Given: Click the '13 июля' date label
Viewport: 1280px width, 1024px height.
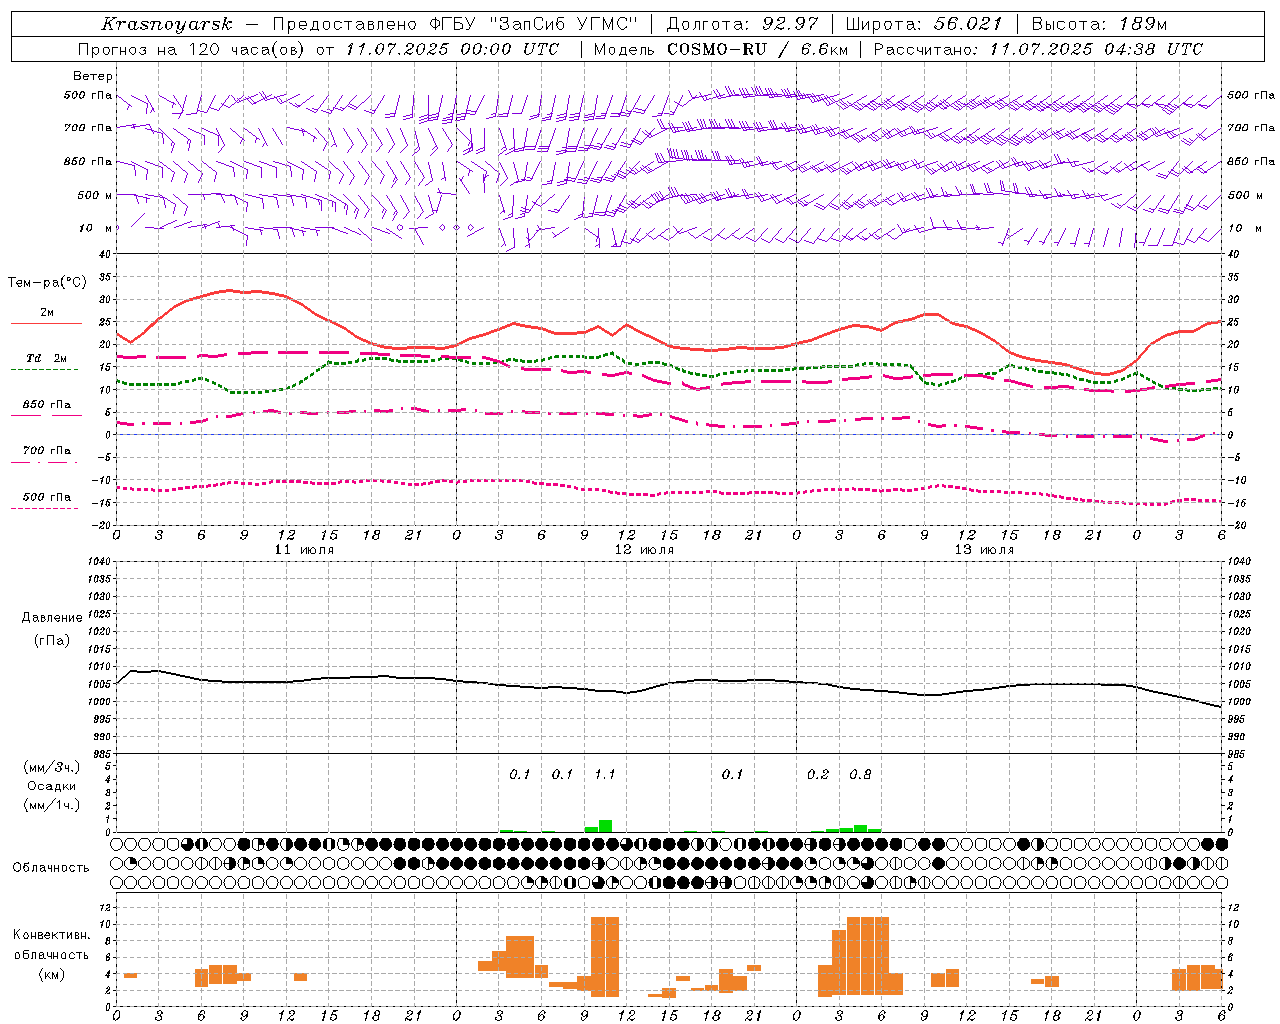Looking at the screenshot, I should pyautogui.click(x=984, y=550).
